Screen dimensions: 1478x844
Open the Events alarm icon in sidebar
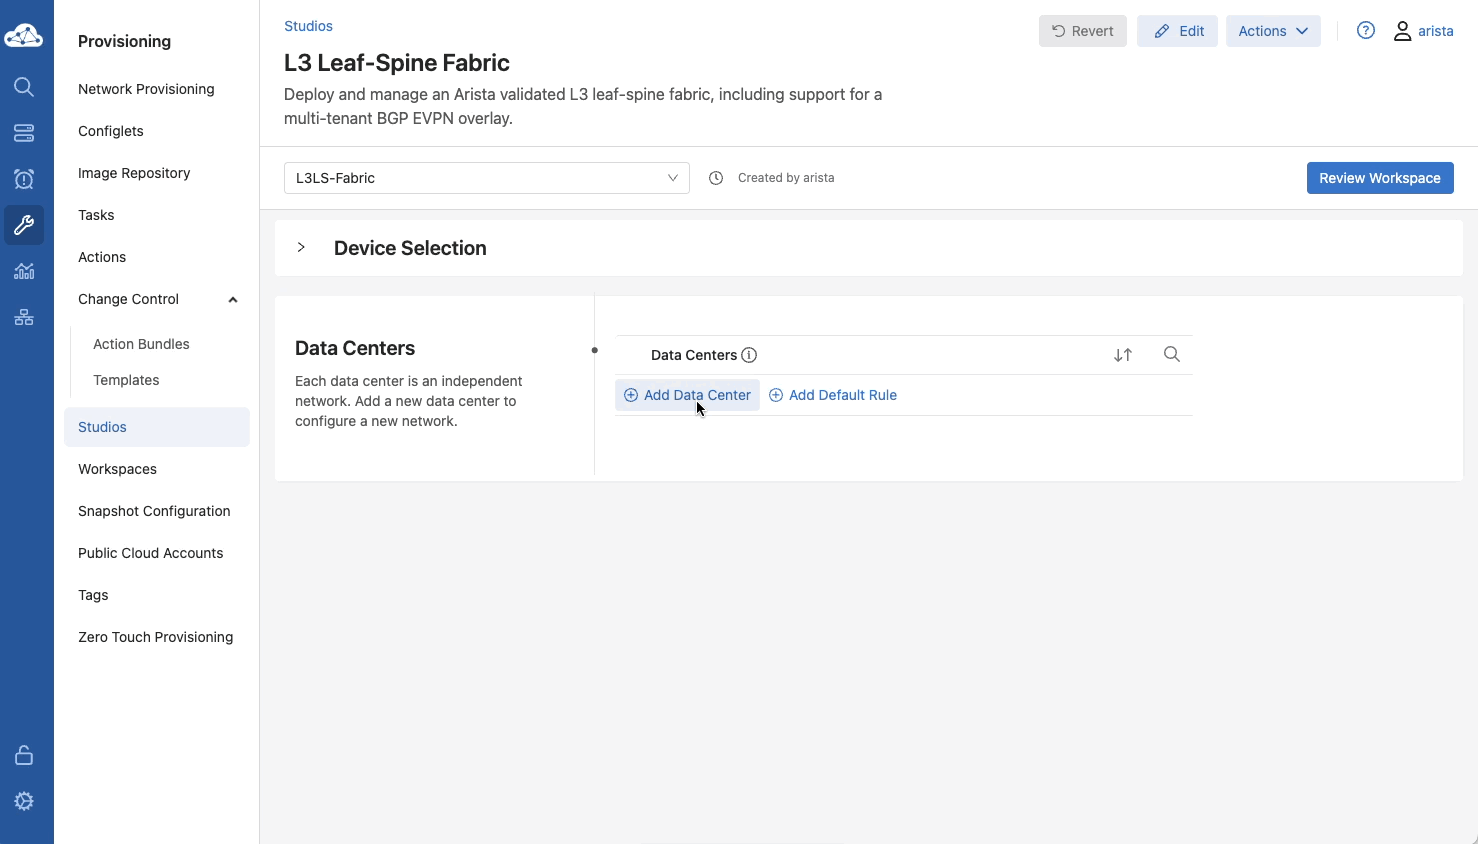tap(24, 179)
